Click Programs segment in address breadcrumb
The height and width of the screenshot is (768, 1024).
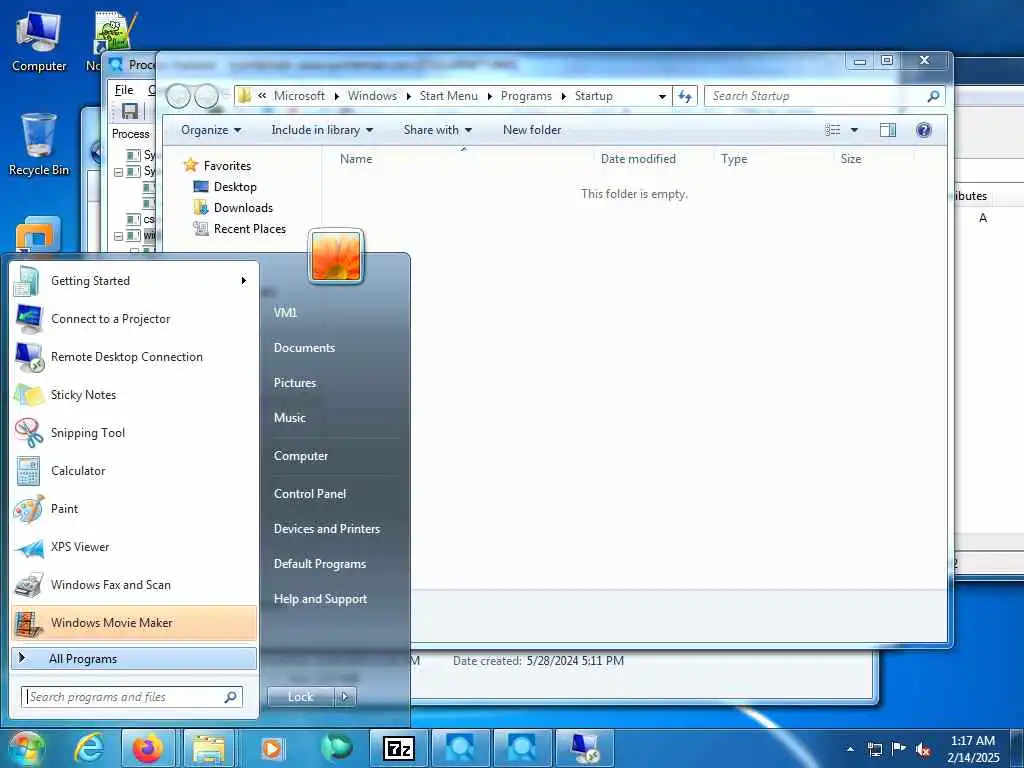click(526, 96)
